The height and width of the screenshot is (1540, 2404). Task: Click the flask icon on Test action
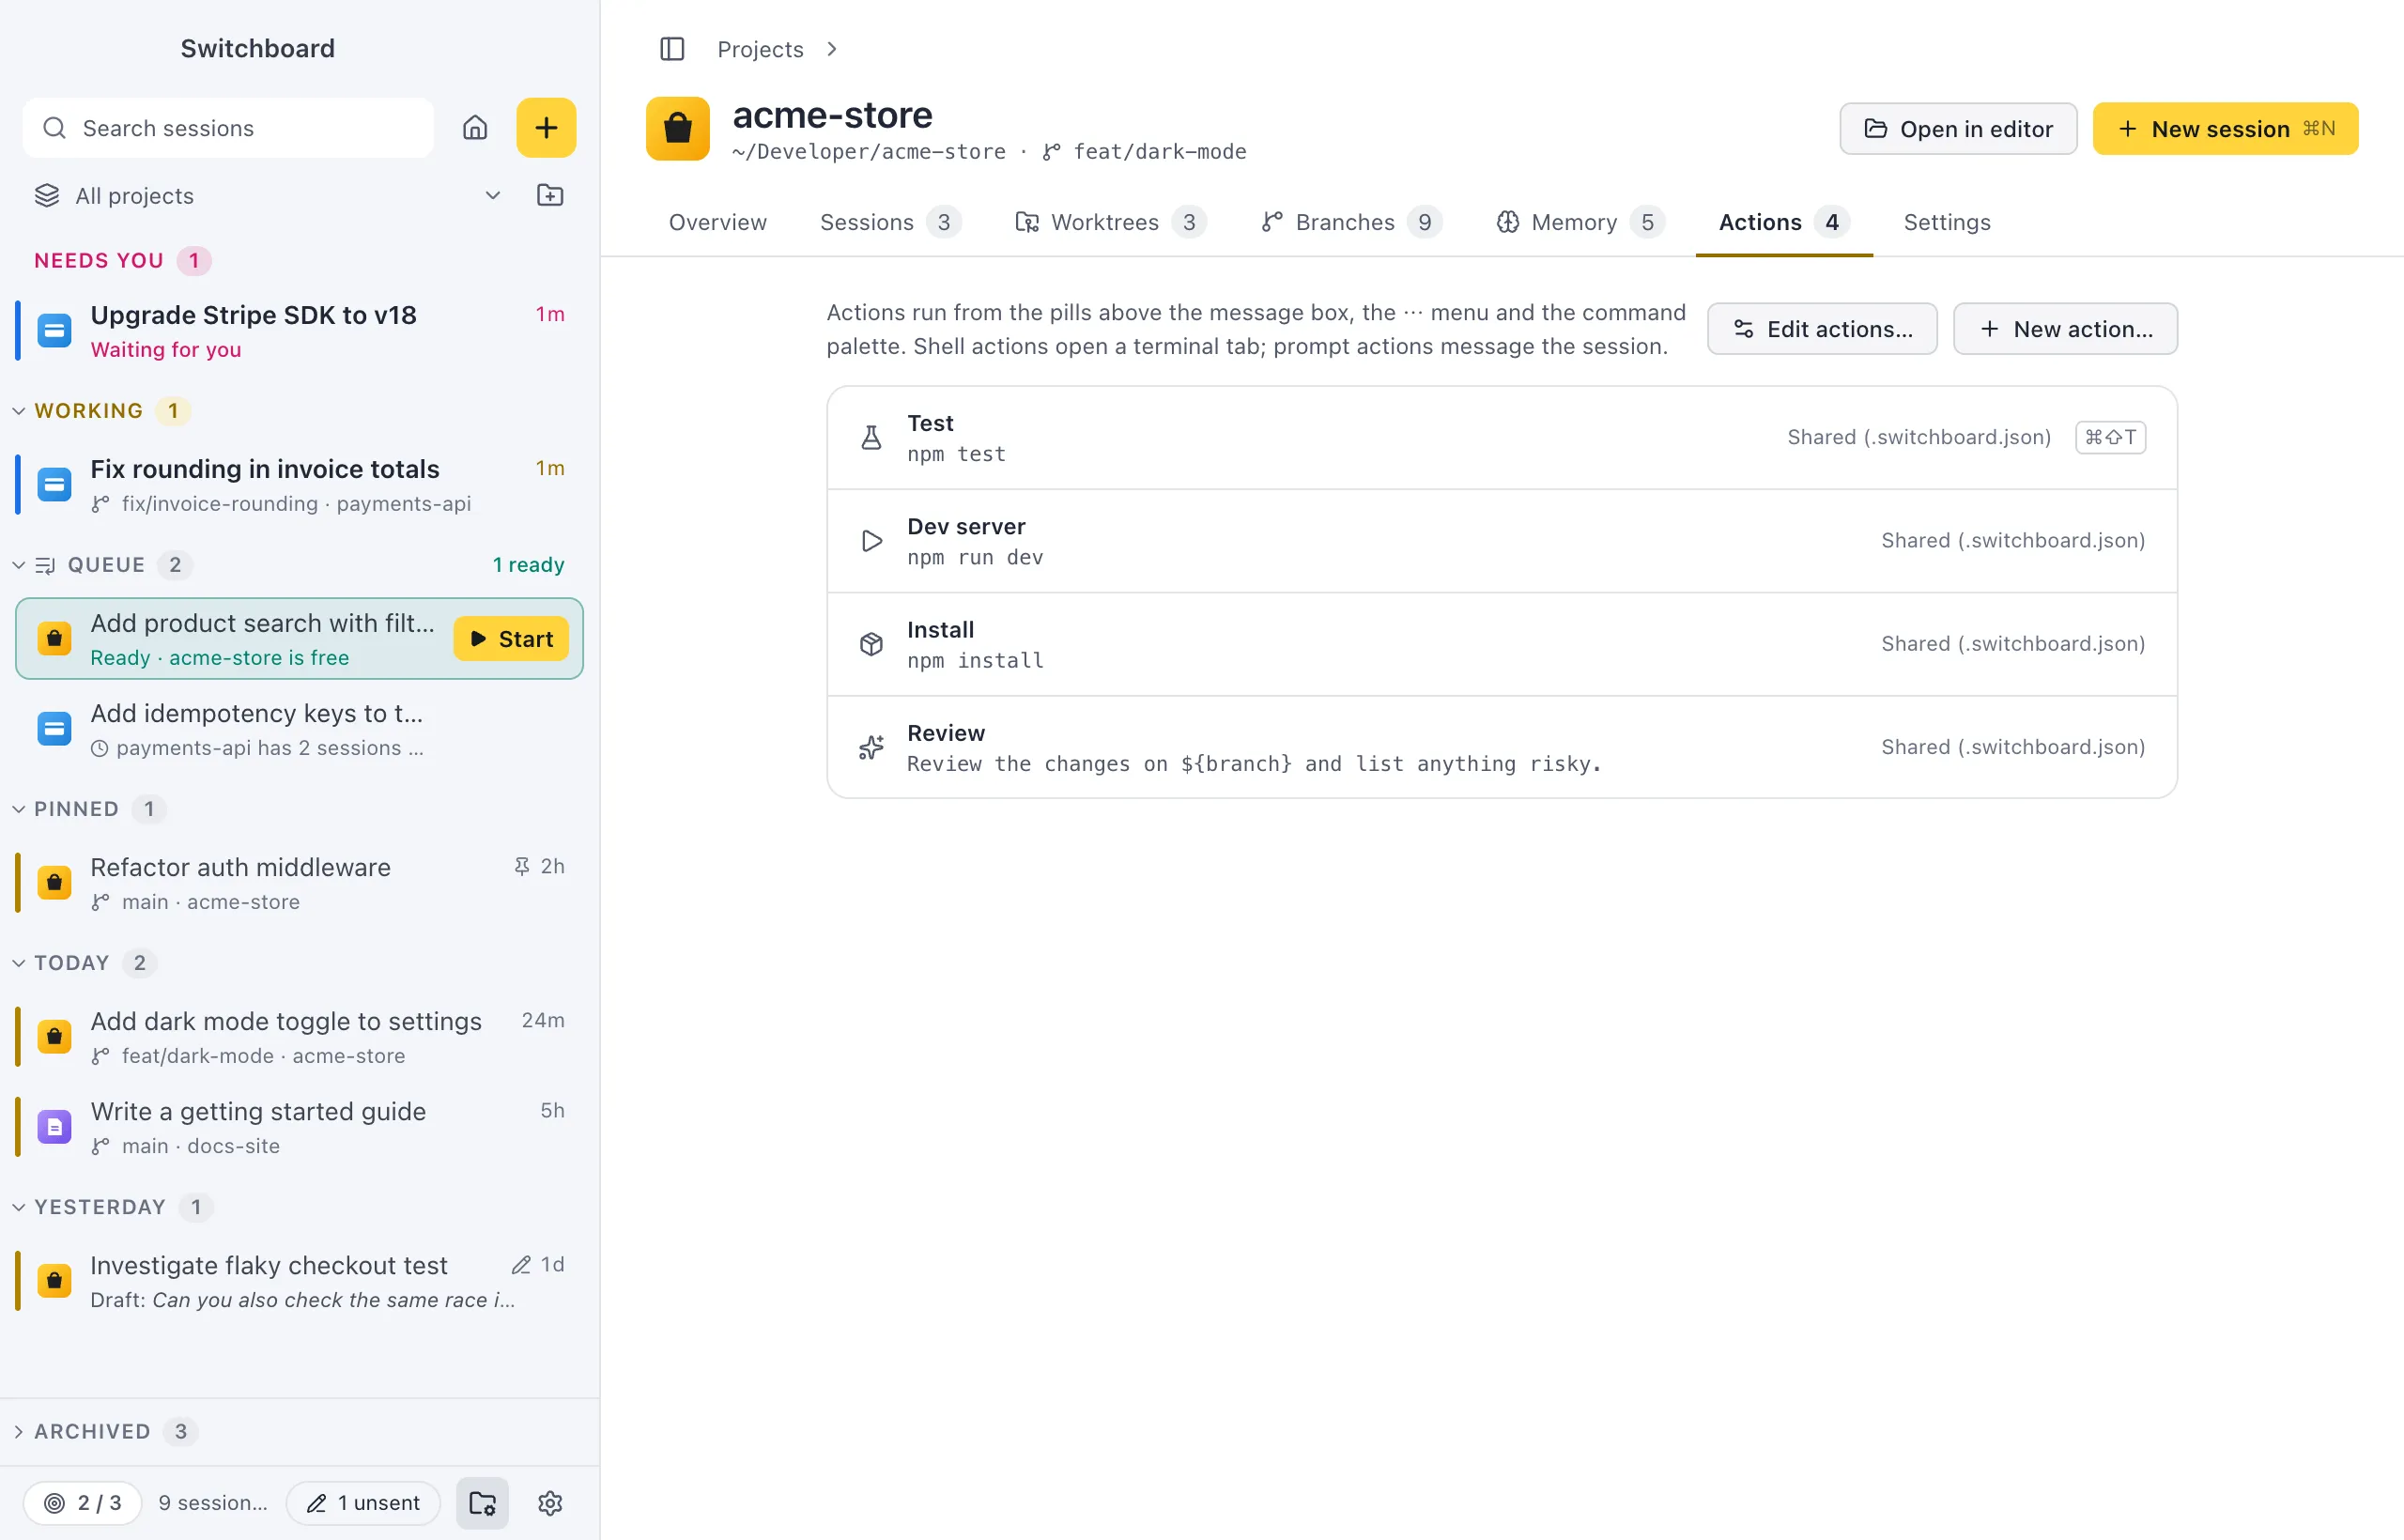click(871, 438)
